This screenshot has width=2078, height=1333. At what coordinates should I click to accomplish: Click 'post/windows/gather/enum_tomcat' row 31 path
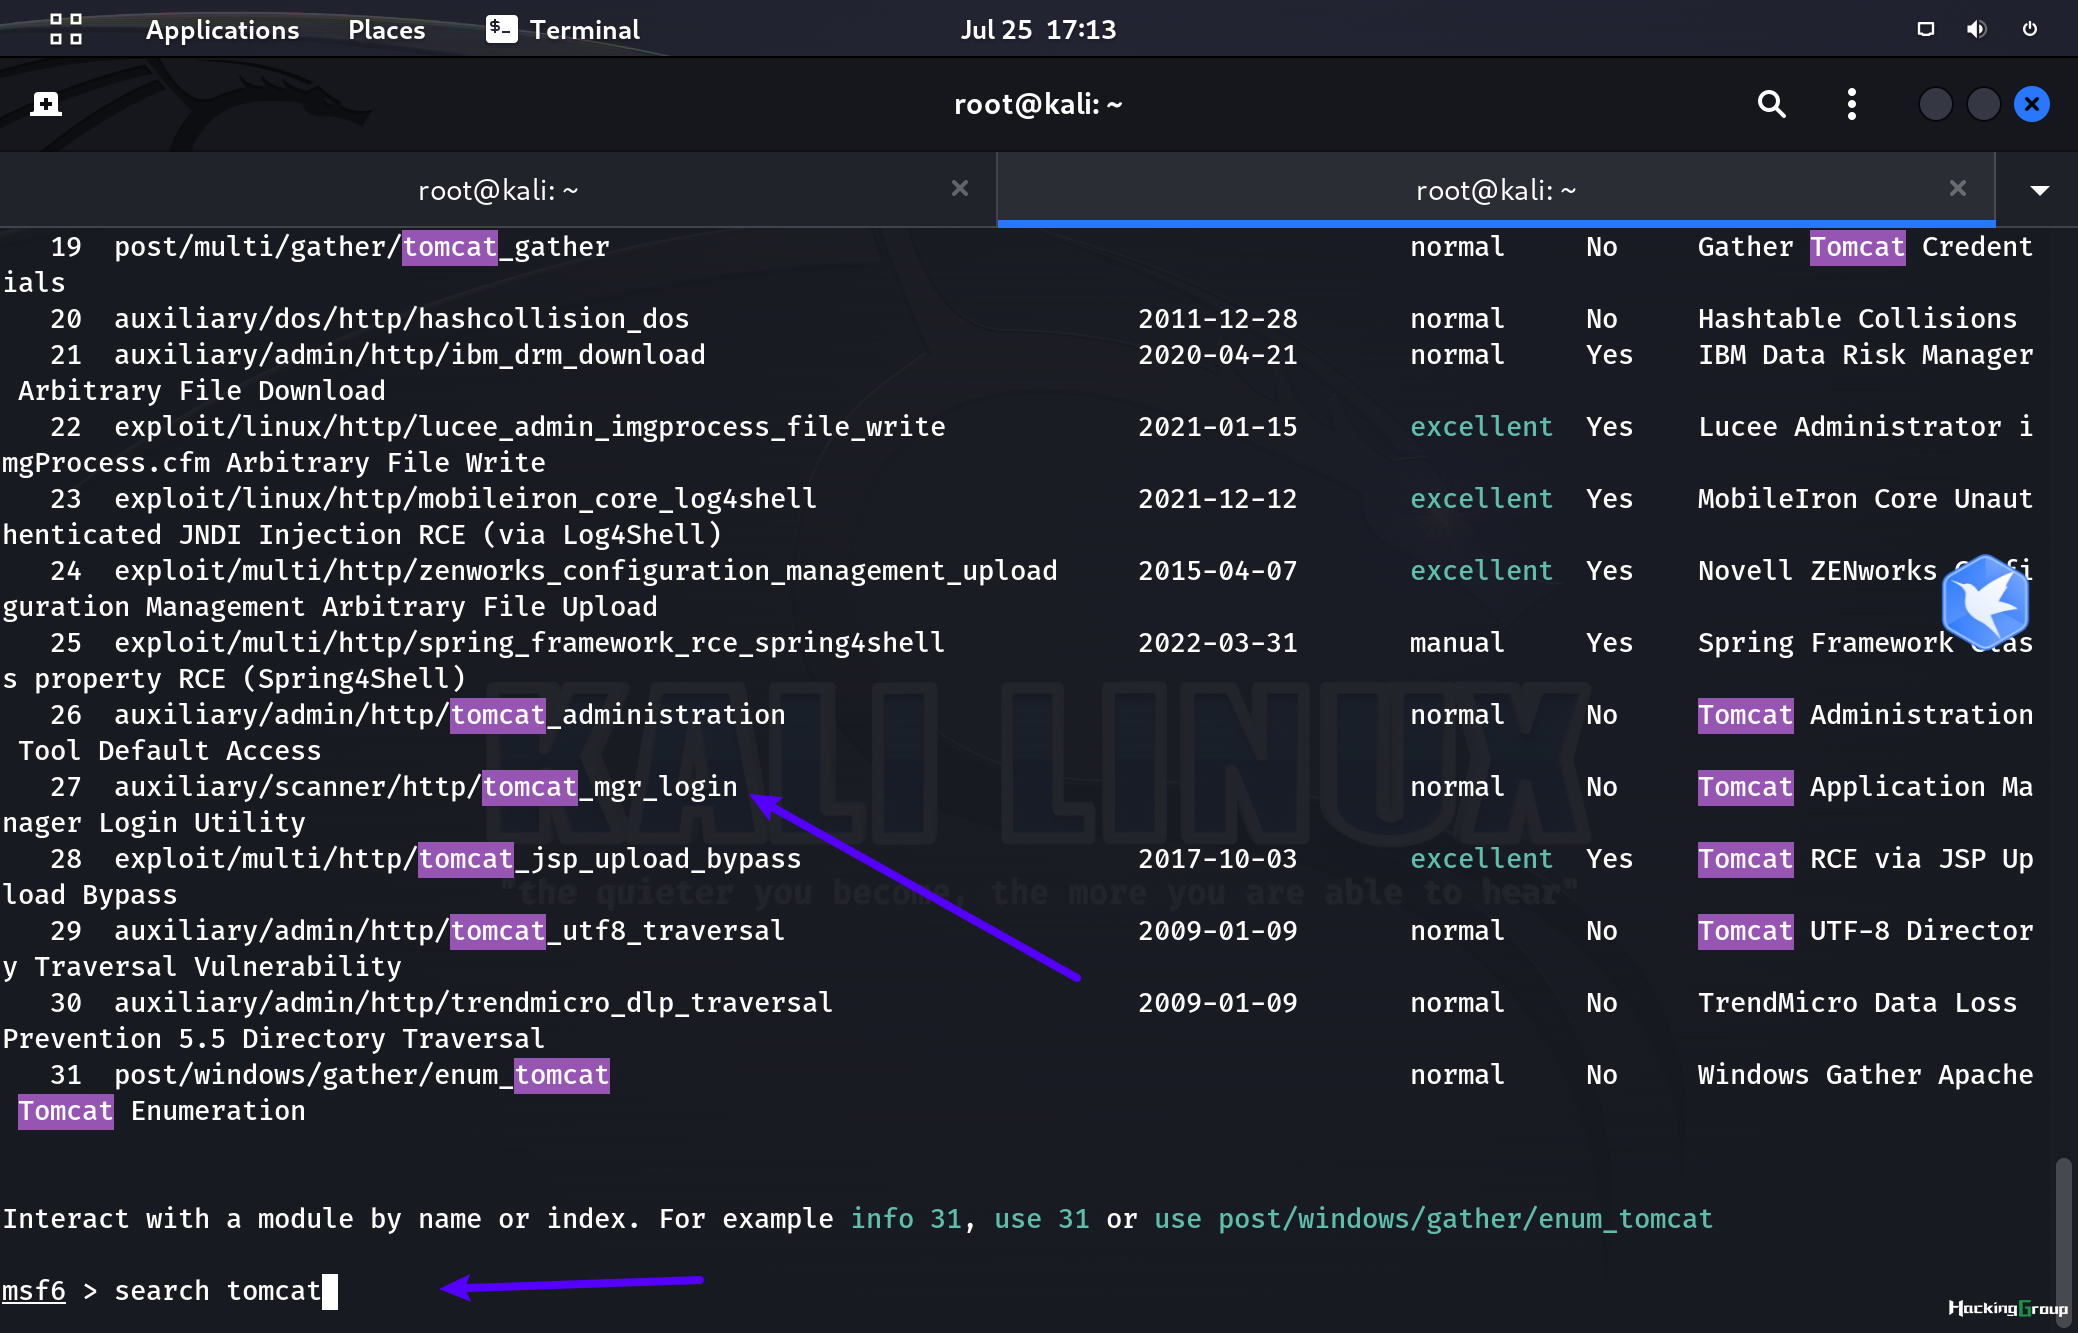[x=361, y=1075]
